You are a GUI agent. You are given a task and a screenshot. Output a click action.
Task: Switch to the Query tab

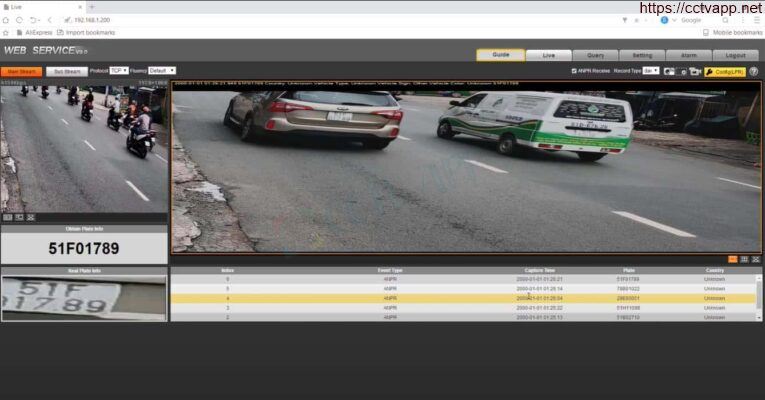pyautogui.click(x=595, y=55)
